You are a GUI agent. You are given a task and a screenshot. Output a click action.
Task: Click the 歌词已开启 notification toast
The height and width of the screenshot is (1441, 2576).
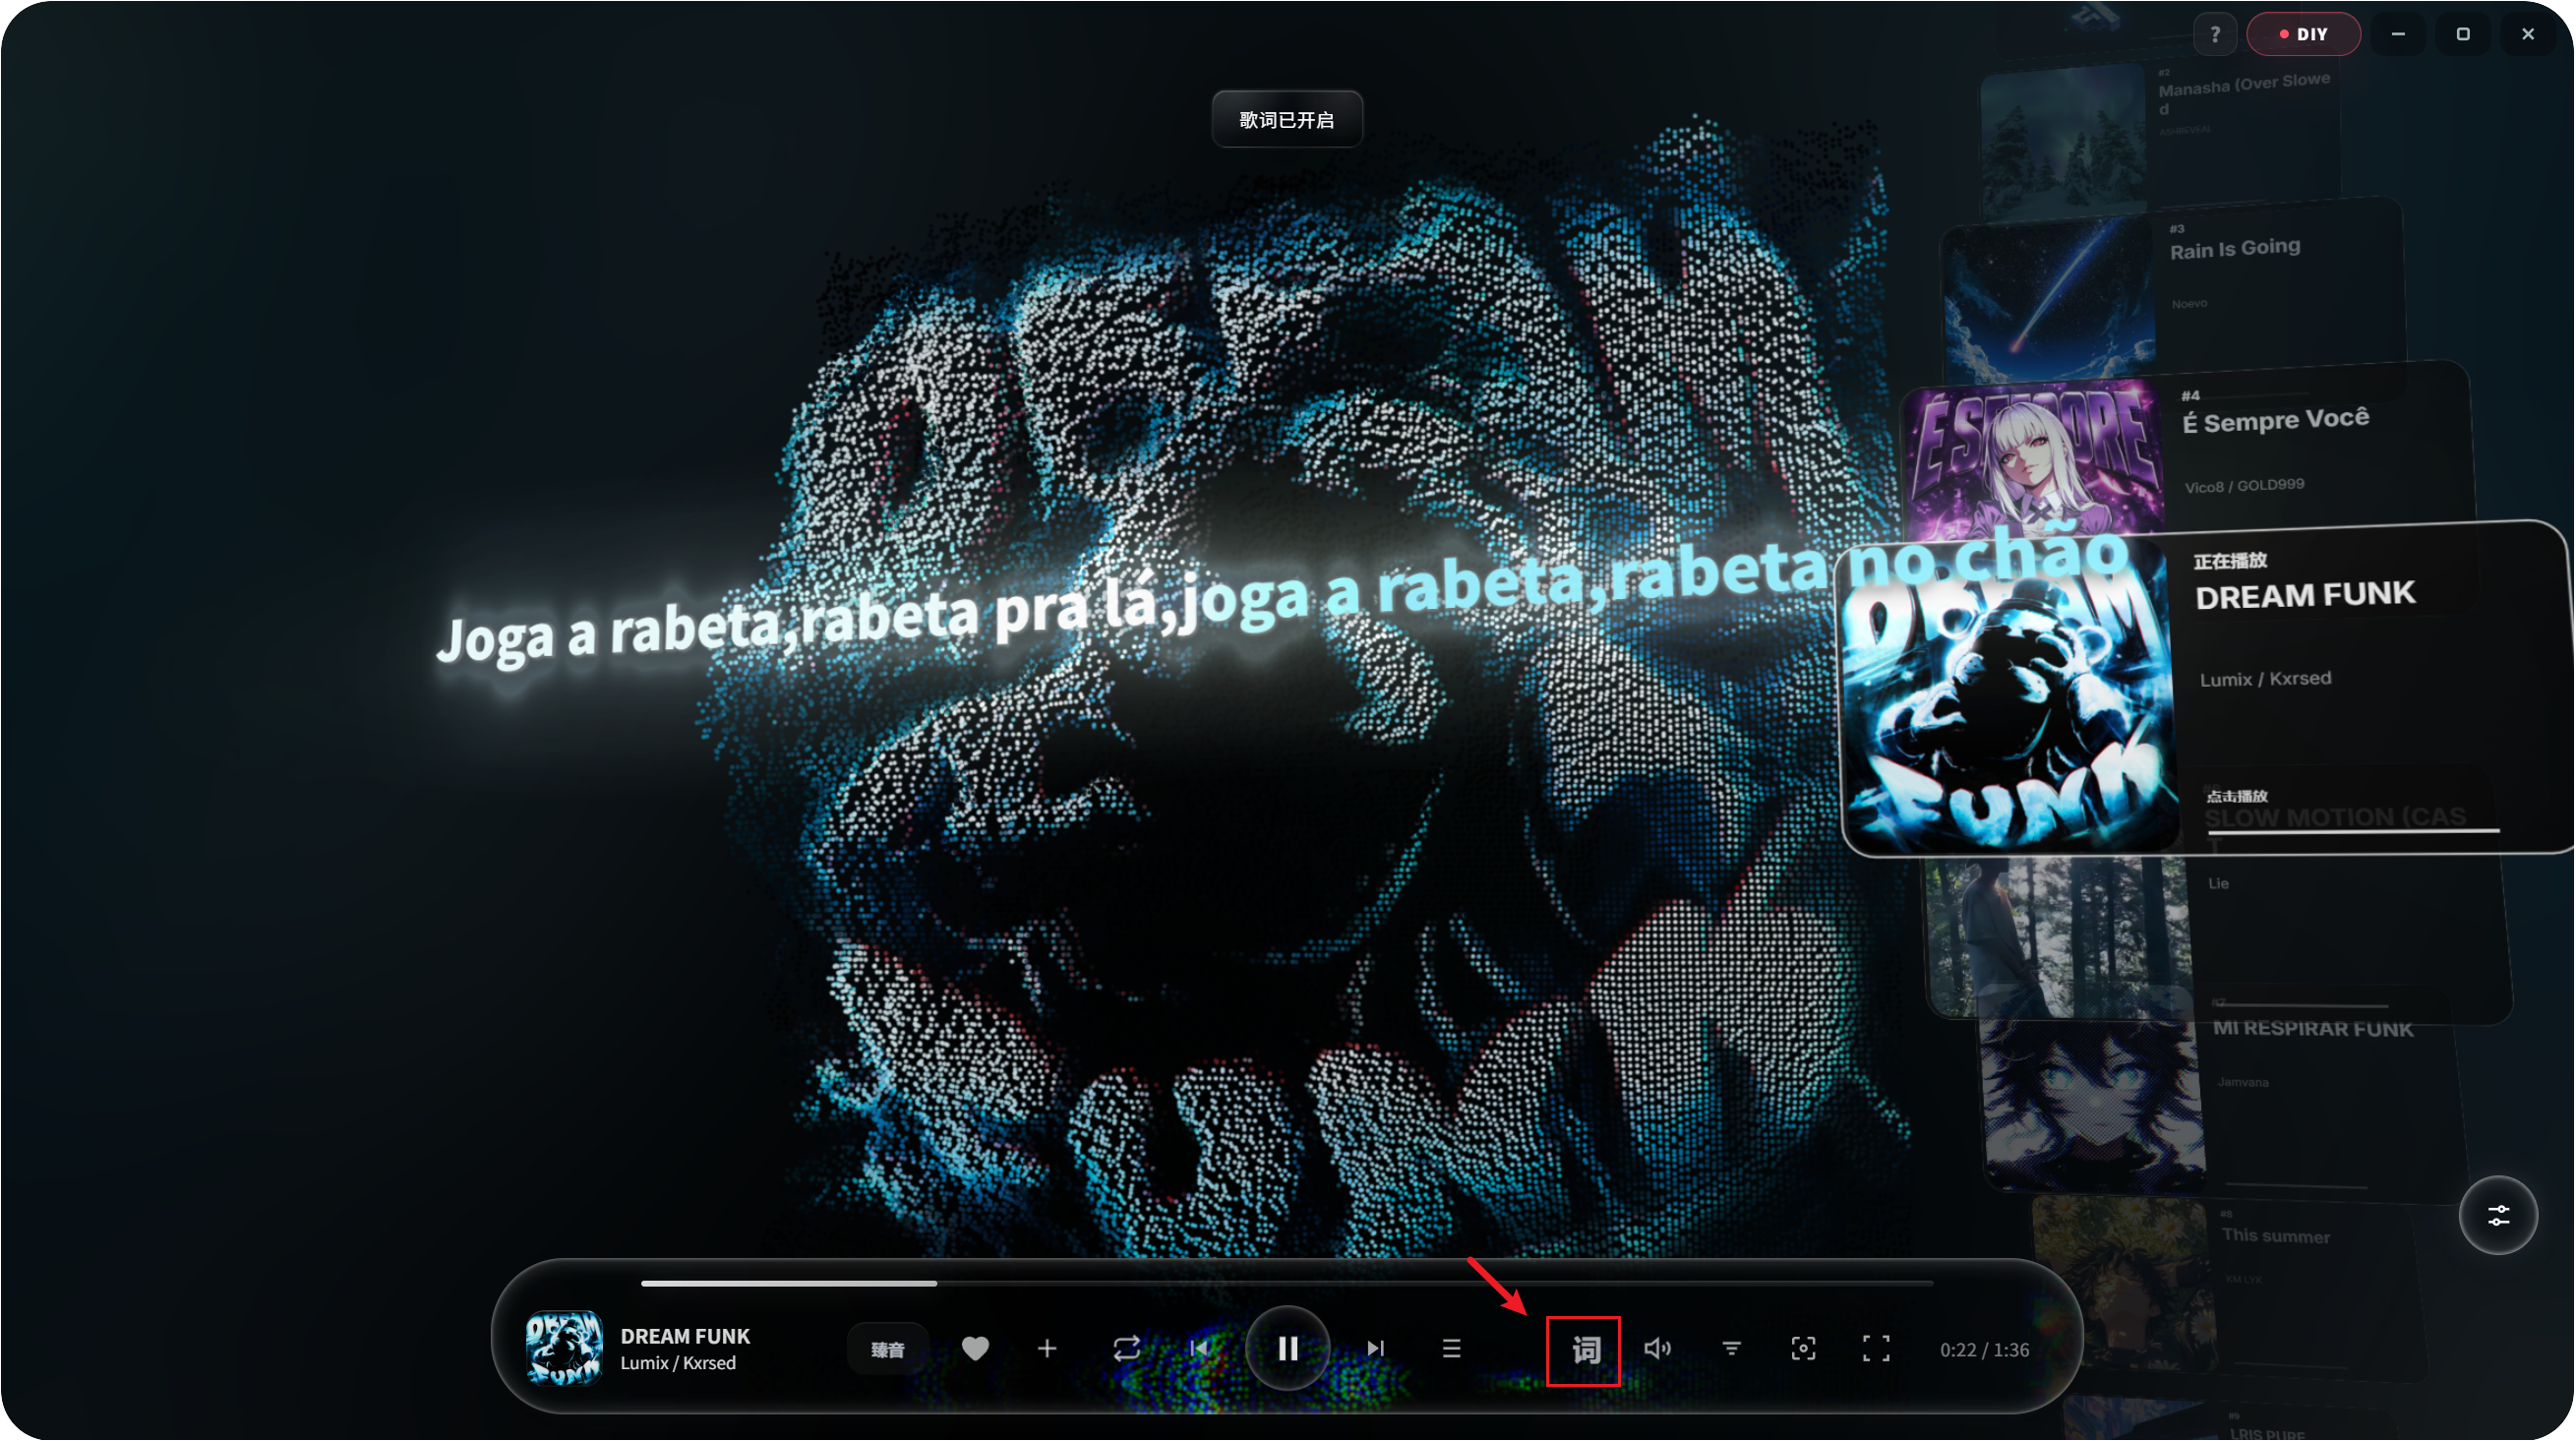(x=1287, y=120)
